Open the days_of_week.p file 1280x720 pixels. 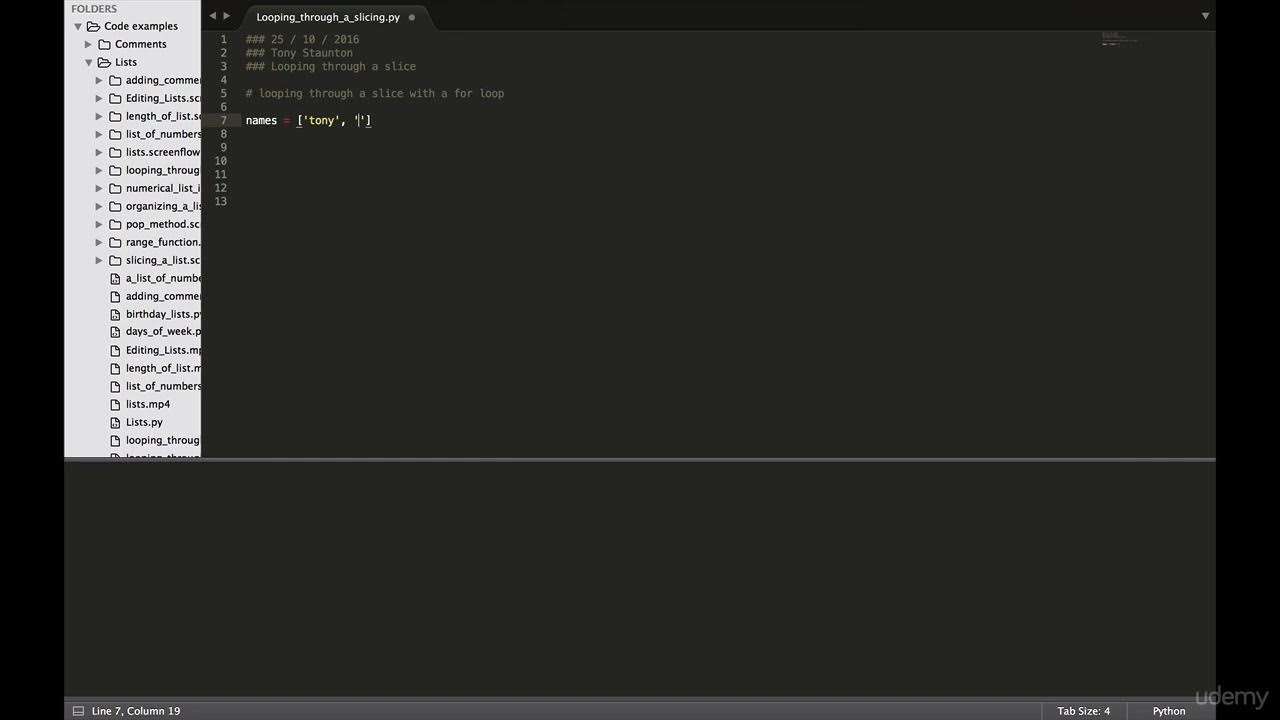[163, 332]
